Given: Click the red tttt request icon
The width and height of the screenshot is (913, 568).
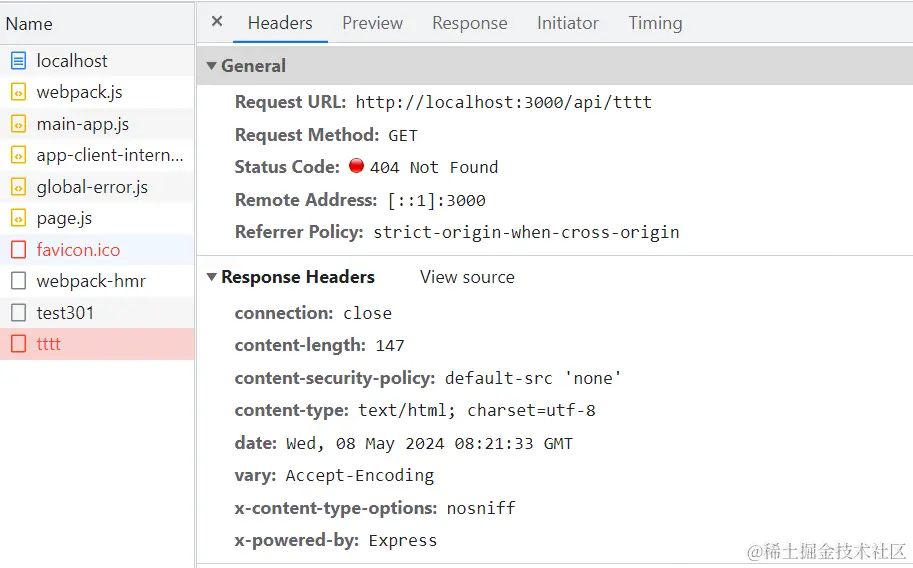Looking at the screenshot, I should [18, 344].
